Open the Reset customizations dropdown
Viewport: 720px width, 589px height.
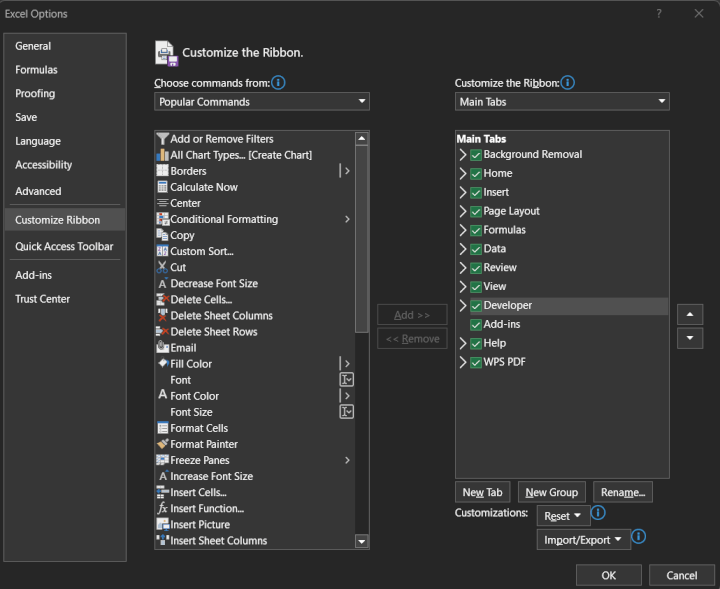click(563, 516)
